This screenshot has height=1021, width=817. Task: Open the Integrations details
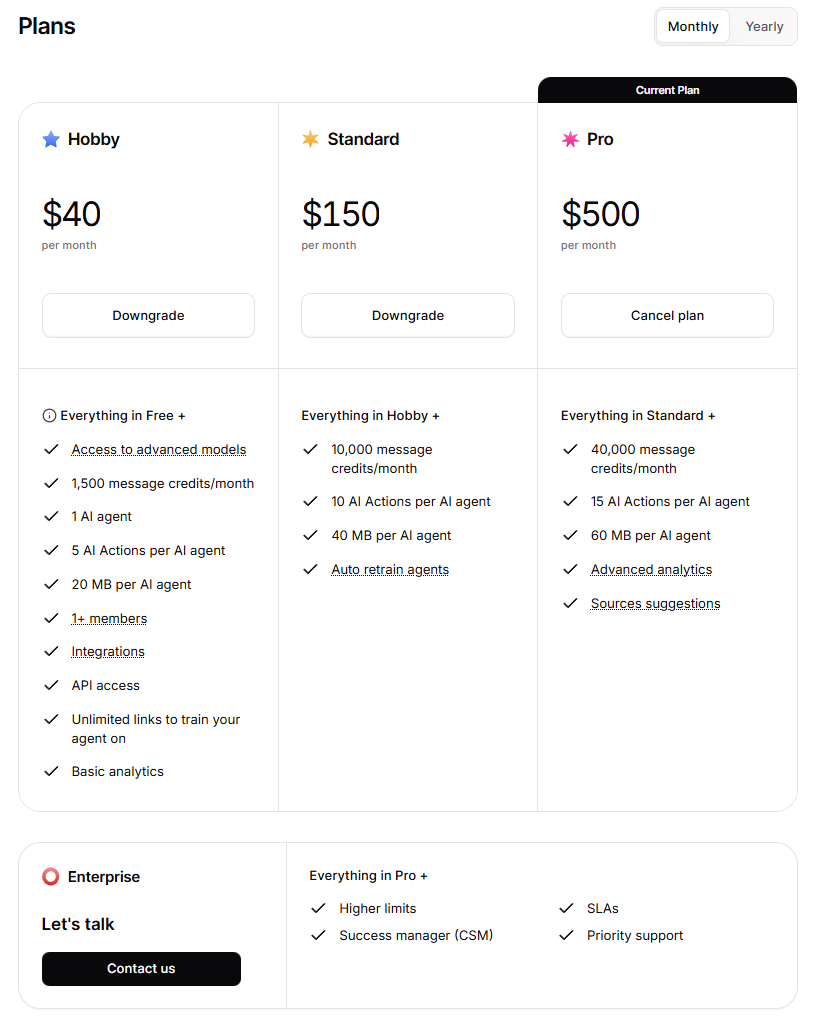pos(107,651)
